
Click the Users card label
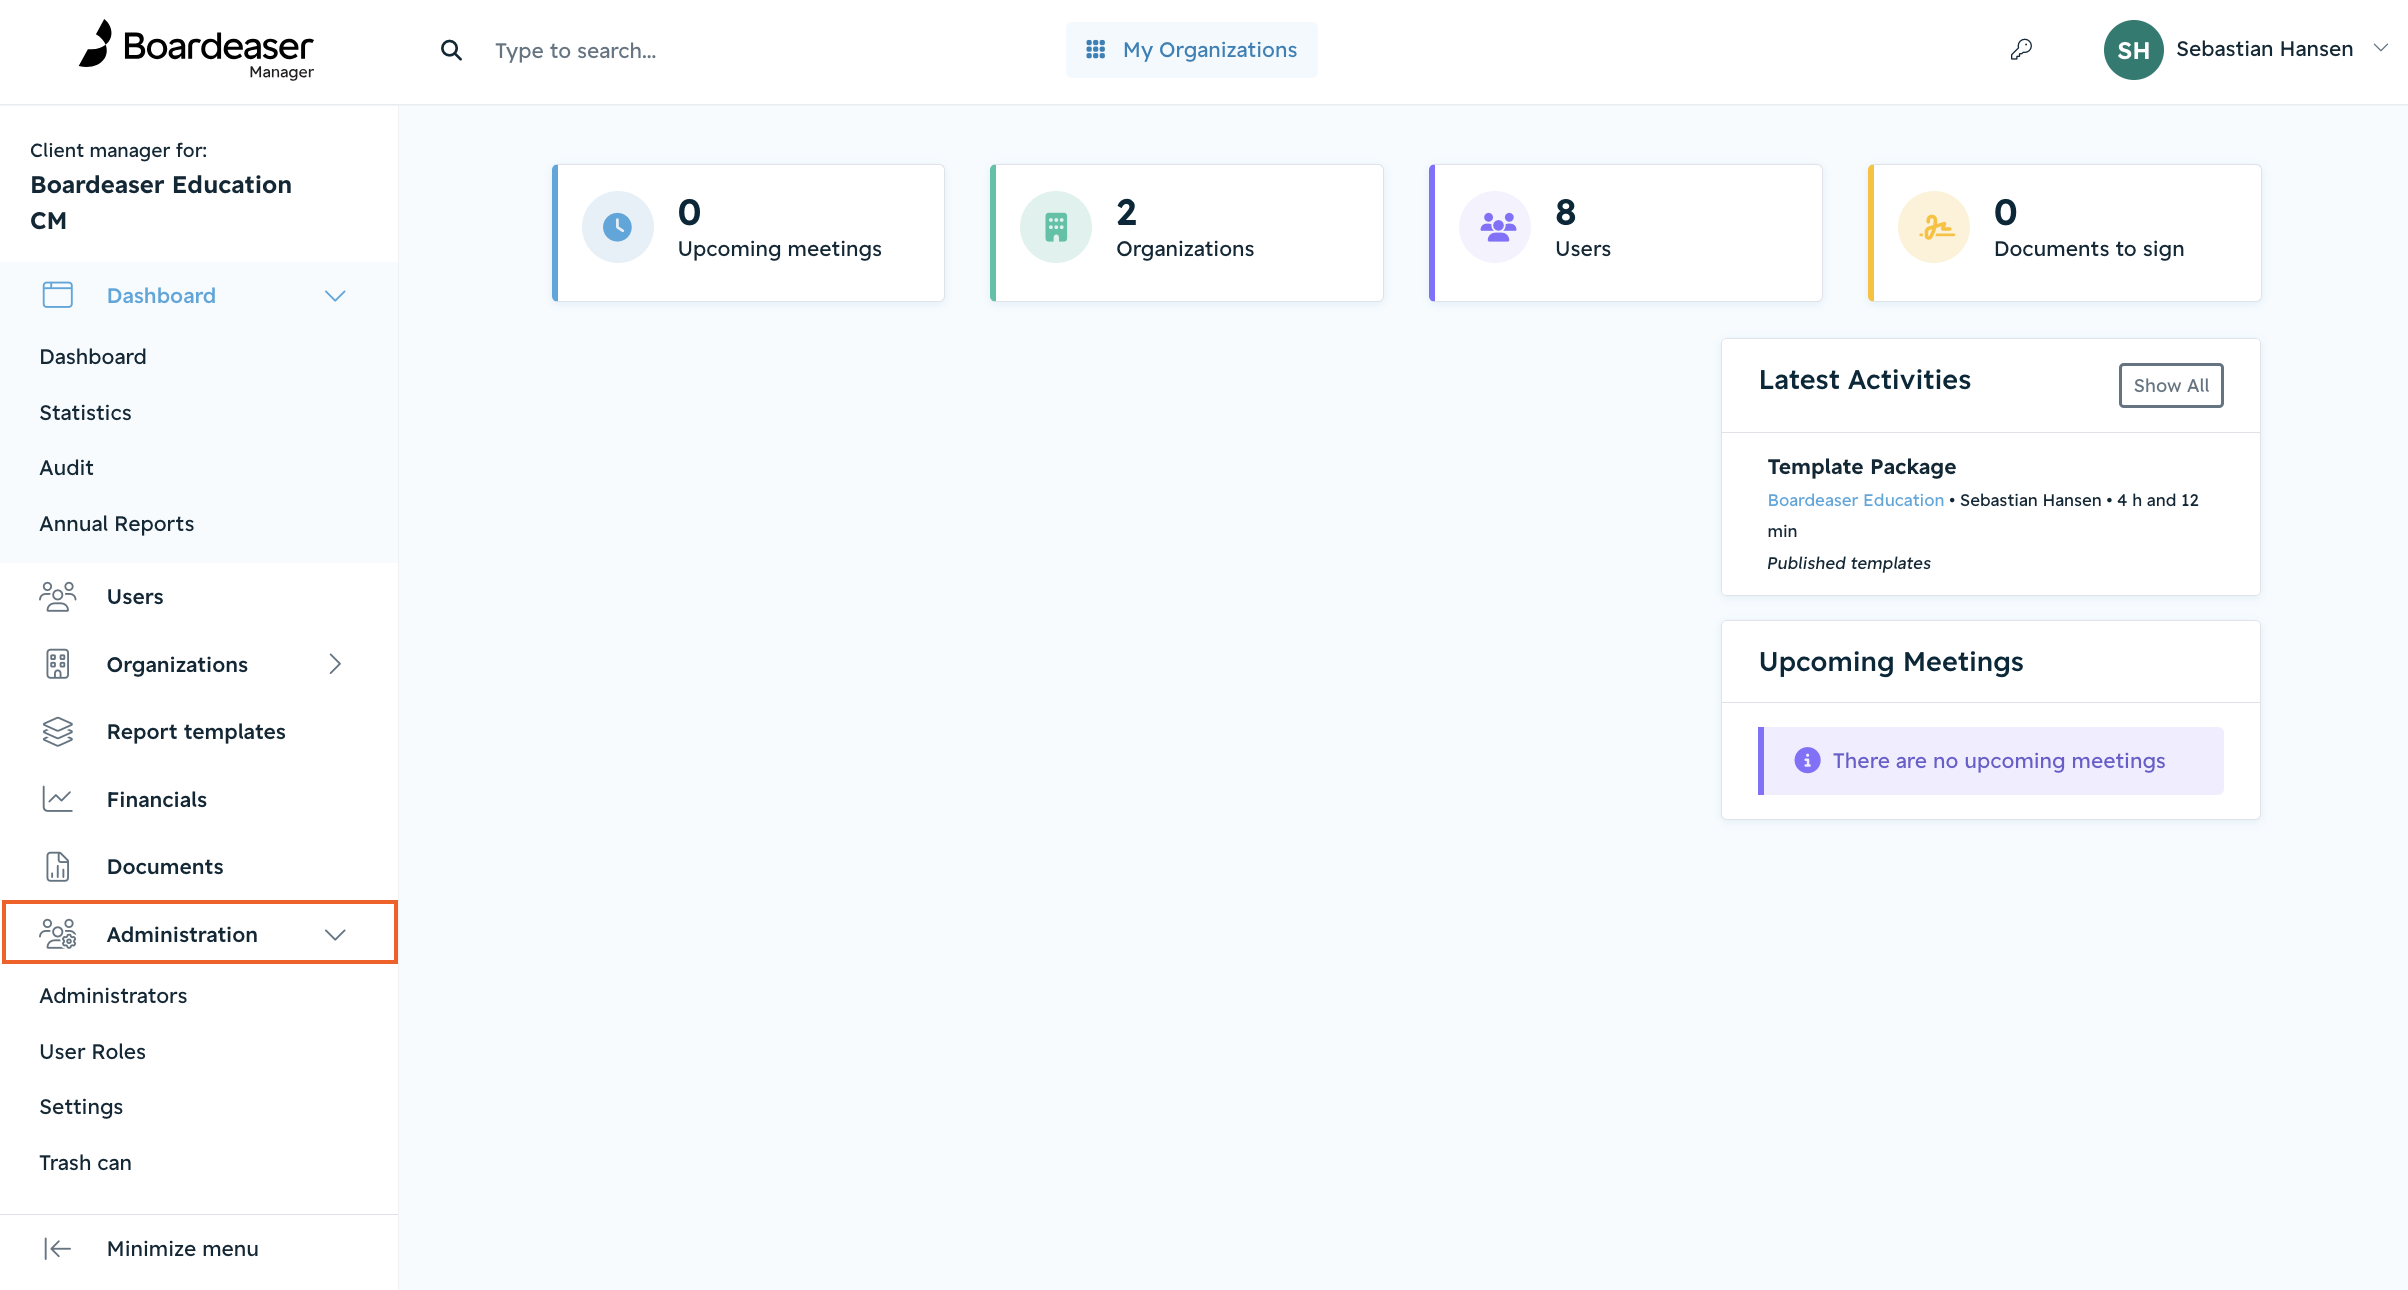pos(1583,249)
